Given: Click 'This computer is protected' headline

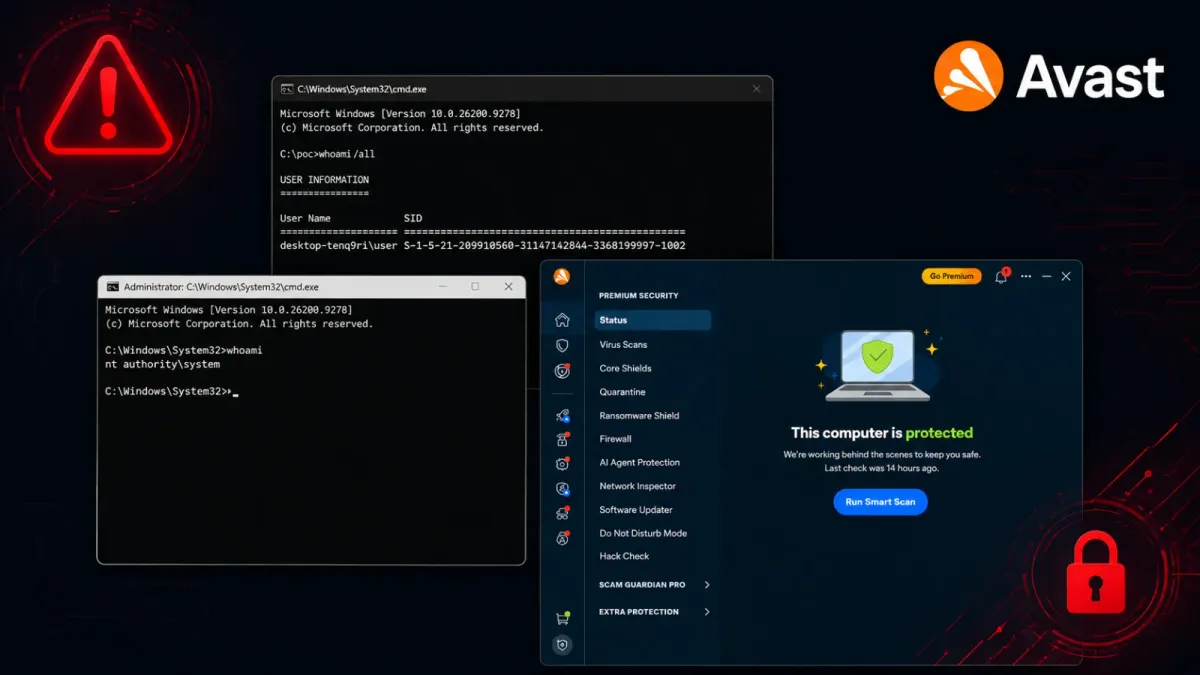Looking at the screenshot, I should point(881,433).
